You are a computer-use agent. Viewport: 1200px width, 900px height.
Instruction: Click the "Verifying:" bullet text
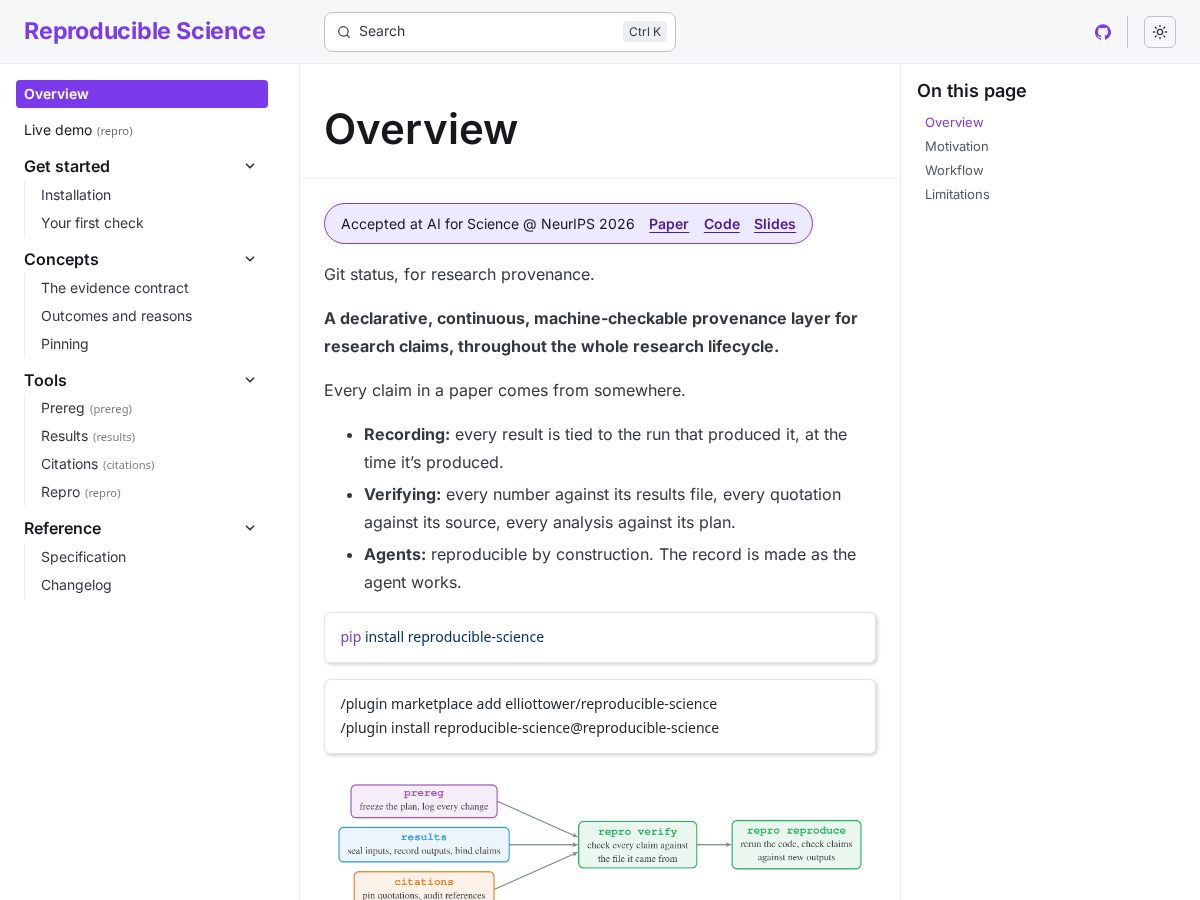[402, 494]
